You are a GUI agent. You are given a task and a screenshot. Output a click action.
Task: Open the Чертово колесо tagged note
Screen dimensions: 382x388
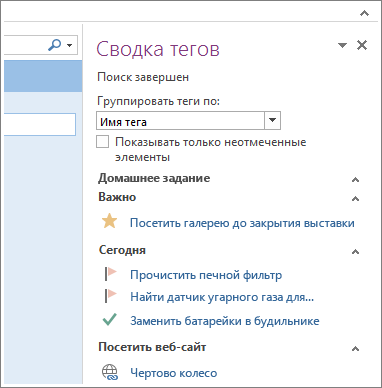(x=174, y=373)
